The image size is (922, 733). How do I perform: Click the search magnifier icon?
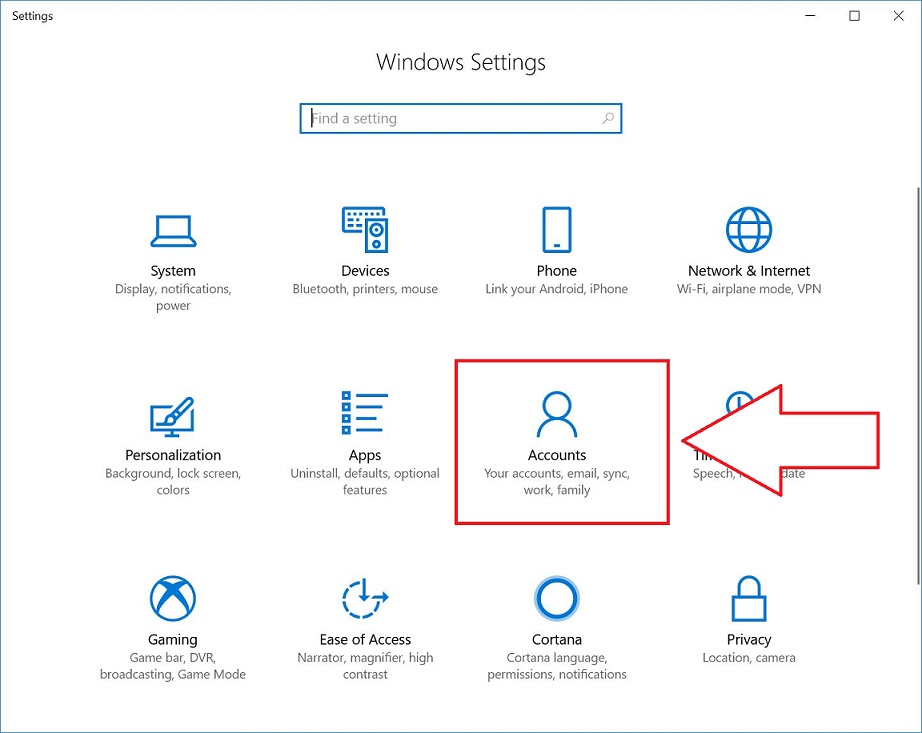[x=608, y=118]
